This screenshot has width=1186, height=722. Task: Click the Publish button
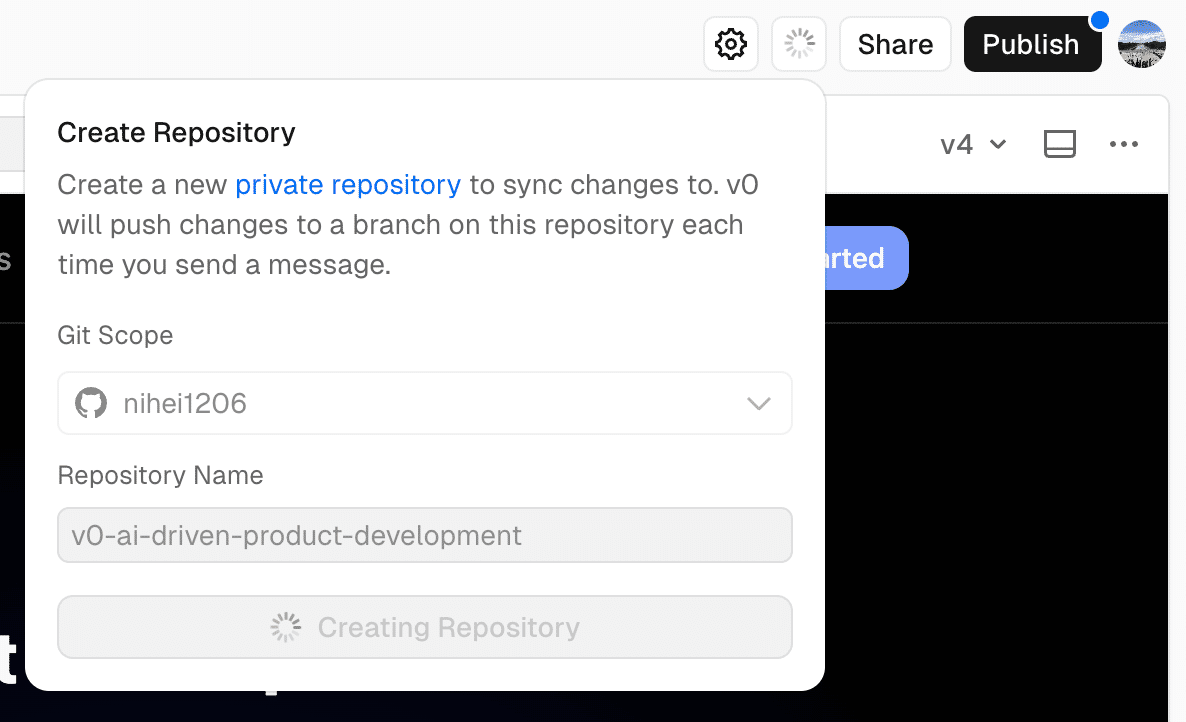click(1032, 44)
